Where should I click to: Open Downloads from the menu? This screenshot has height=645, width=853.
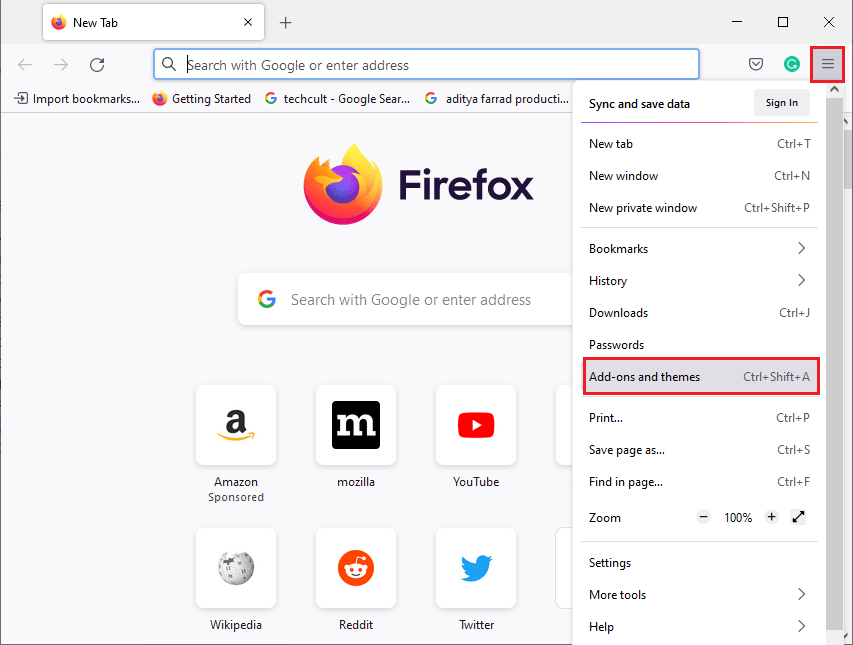700,313
